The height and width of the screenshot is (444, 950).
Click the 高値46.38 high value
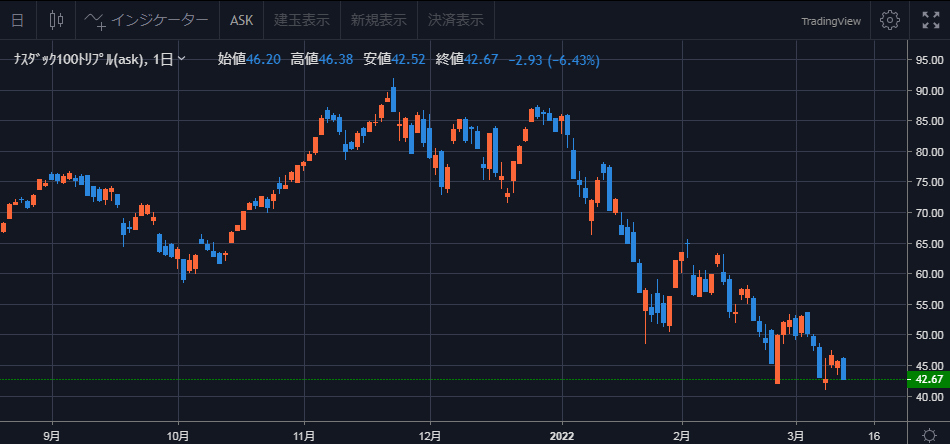click(x=321, y=59)
